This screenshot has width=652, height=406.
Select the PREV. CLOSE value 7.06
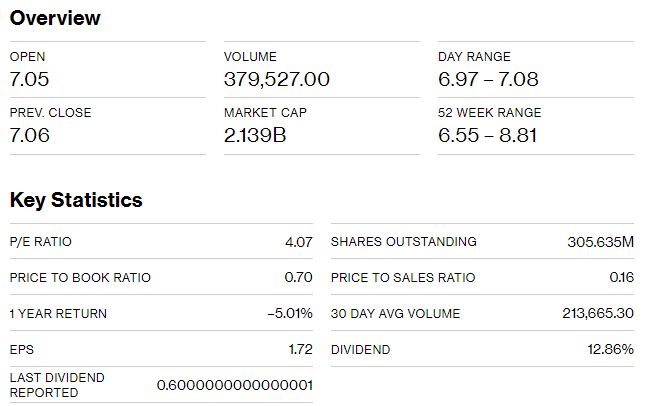[x=30, y=135]
